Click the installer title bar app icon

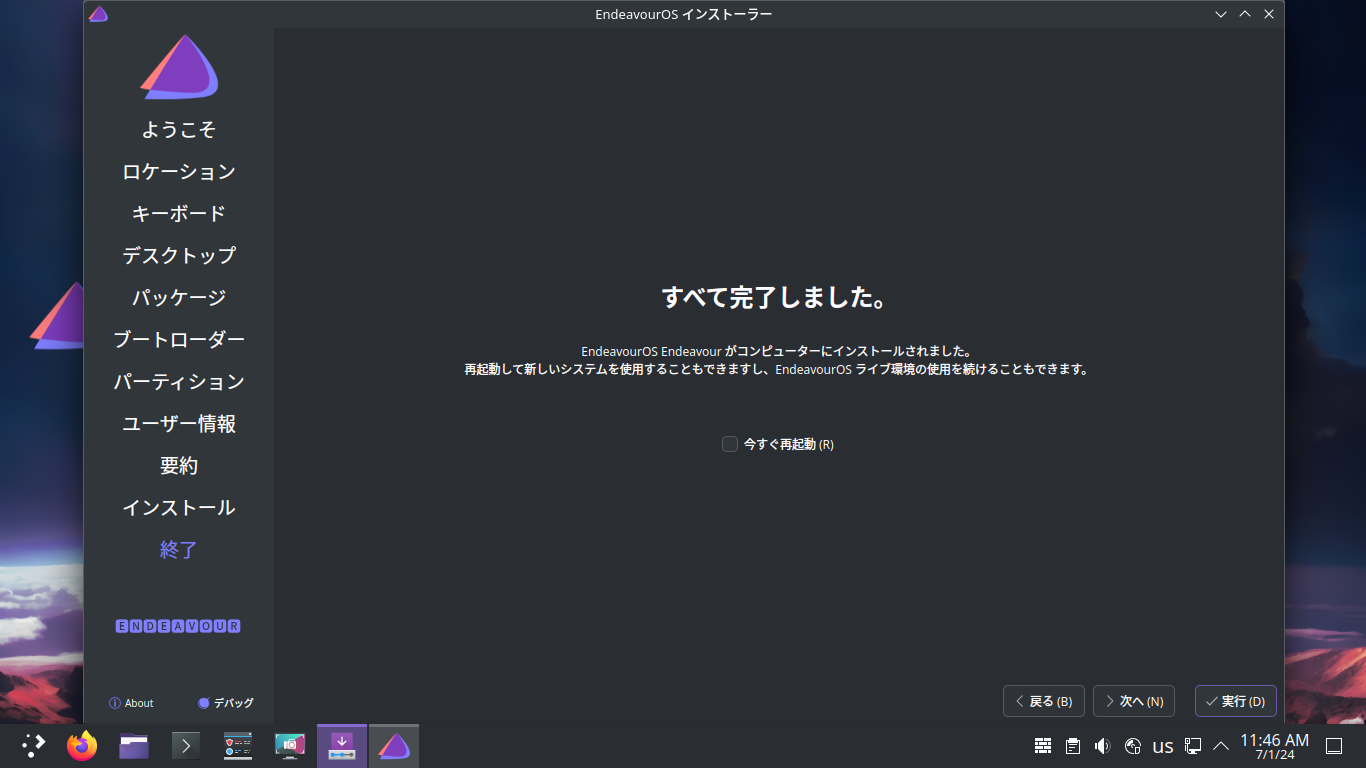tap(98, 14)
